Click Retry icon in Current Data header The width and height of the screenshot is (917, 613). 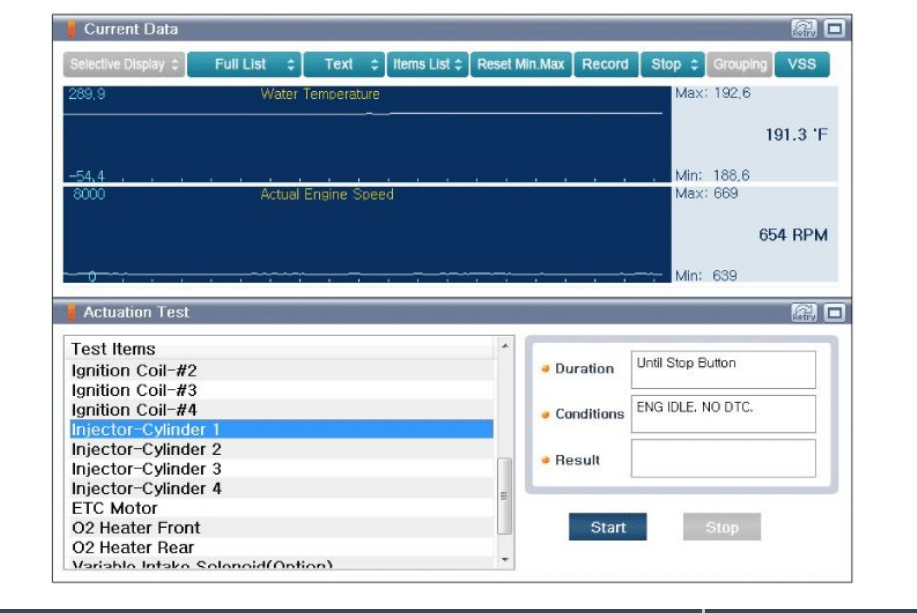pyautogui.click(x=804, y=29)
